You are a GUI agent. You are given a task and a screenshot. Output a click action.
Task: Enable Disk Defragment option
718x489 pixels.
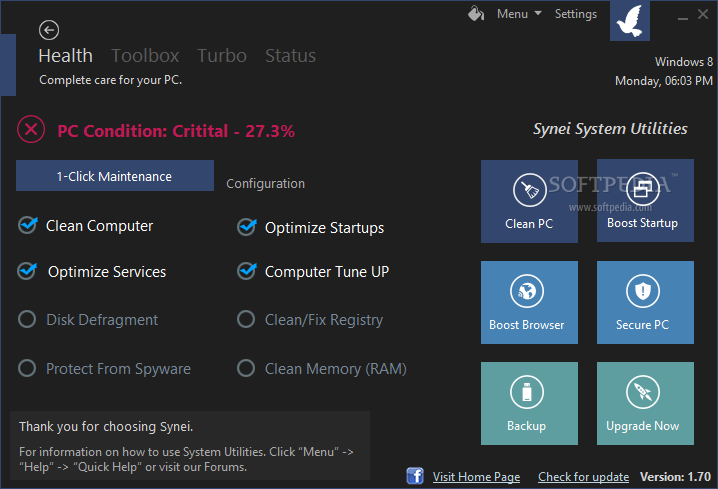[27, 319]
